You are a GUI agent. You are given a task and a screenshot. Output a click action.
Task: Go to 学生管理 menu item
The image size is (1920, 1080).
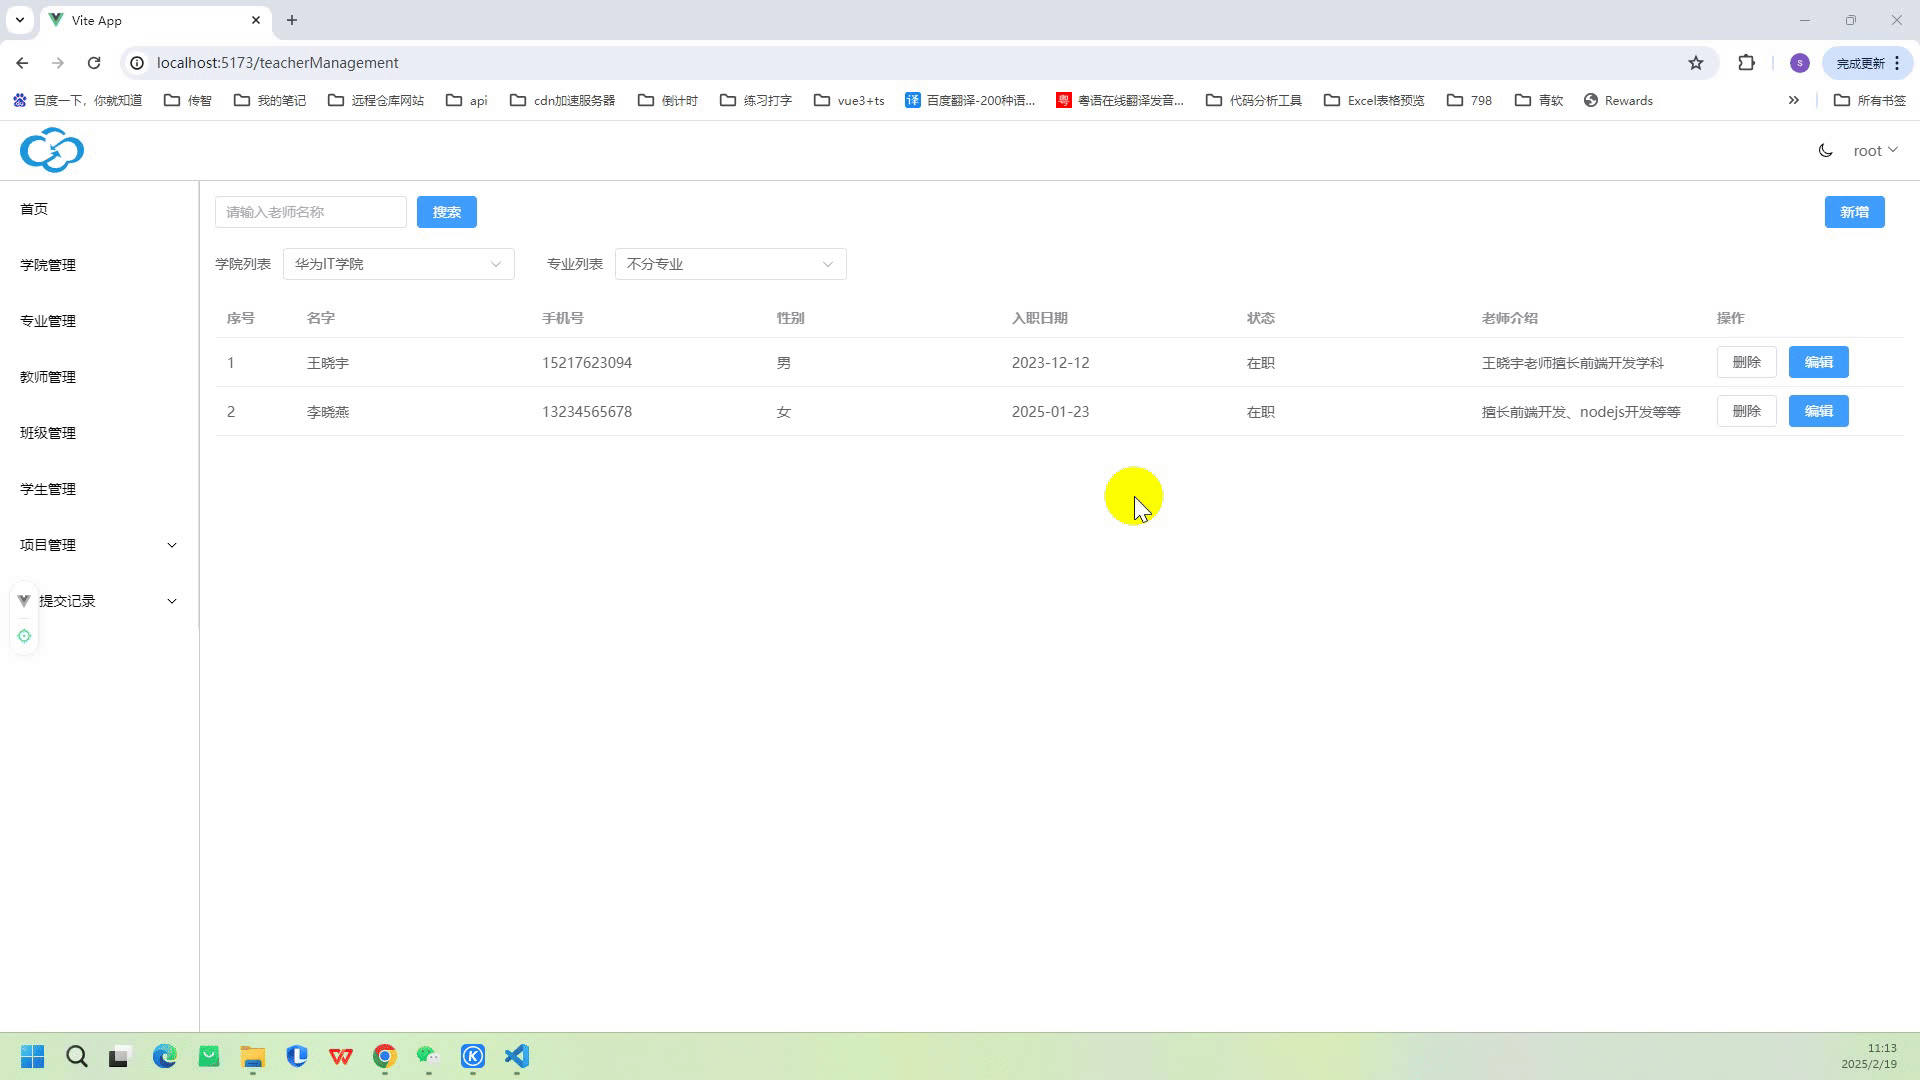[48, 489]
